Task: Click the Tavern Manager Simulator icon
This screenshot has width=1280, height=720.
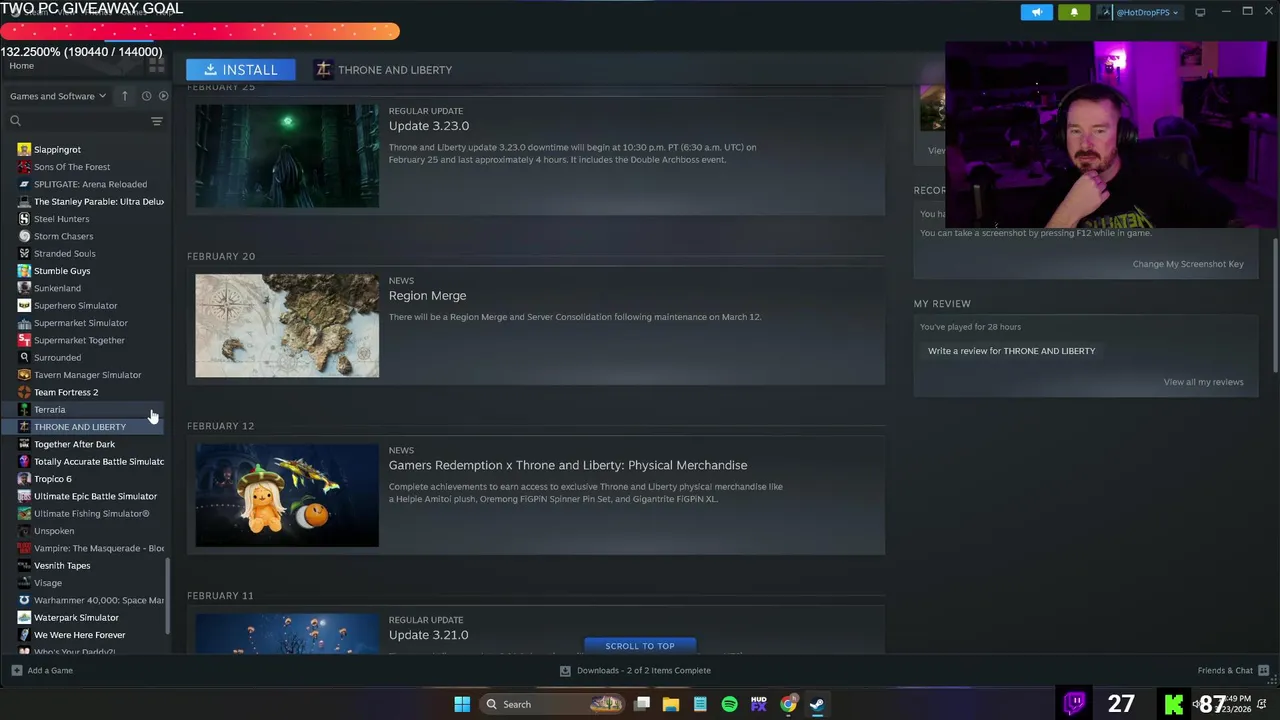Action: (x=24, y=375)
